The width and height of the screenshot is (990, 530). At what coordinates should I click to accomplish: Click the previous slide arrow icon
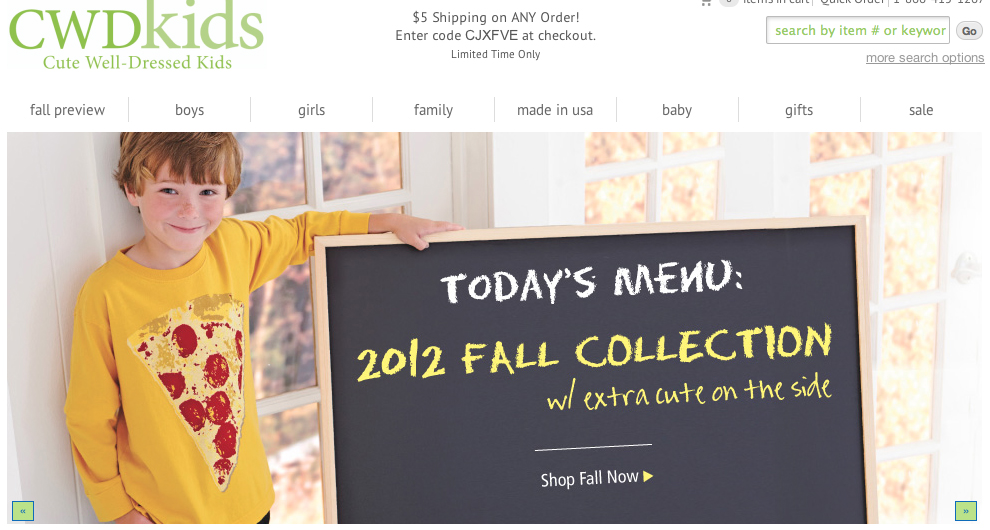tap(23, 510)
